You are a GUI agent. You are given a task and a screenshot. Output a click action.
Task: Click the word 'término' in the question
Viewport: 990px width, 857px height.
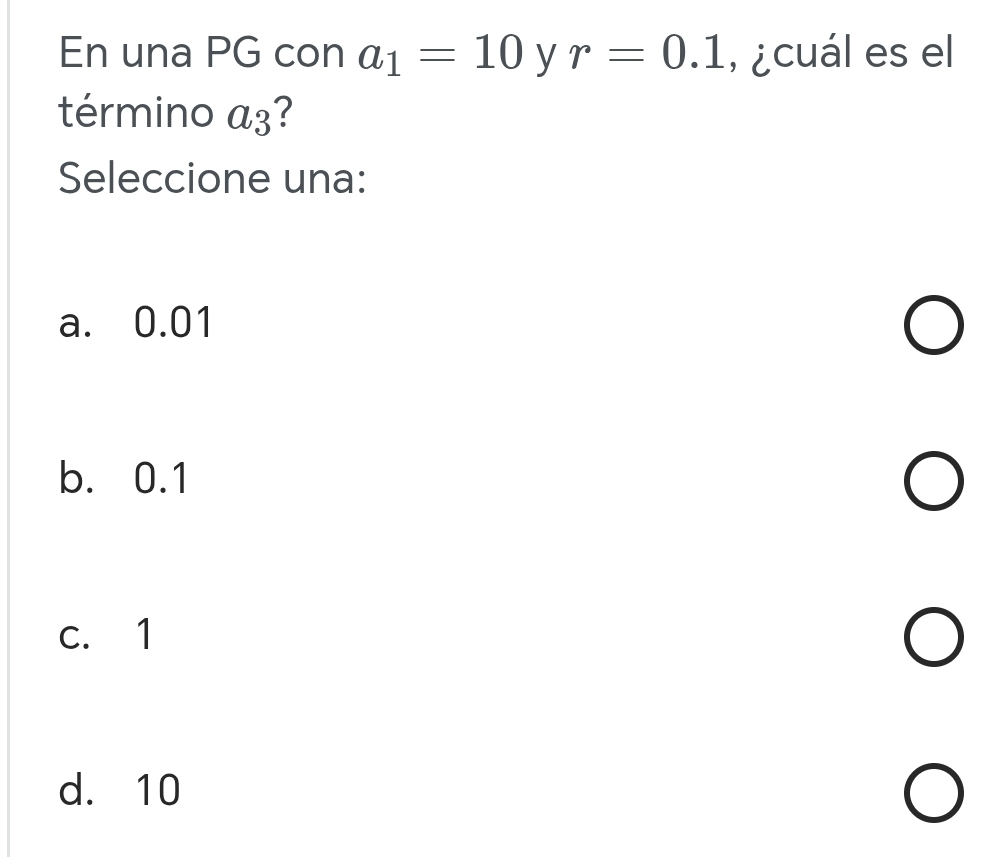133,114
